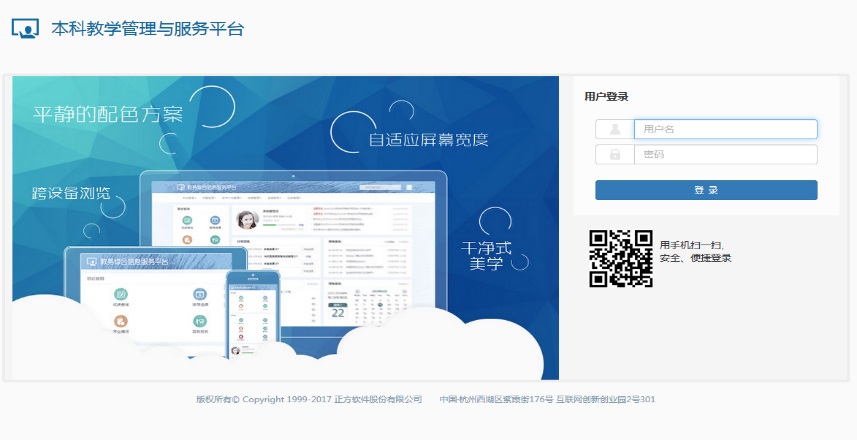This screenshot has height=440, width=857.
Task: Click the avatar photo on the monitor illustration
Action: pos(245,220)
